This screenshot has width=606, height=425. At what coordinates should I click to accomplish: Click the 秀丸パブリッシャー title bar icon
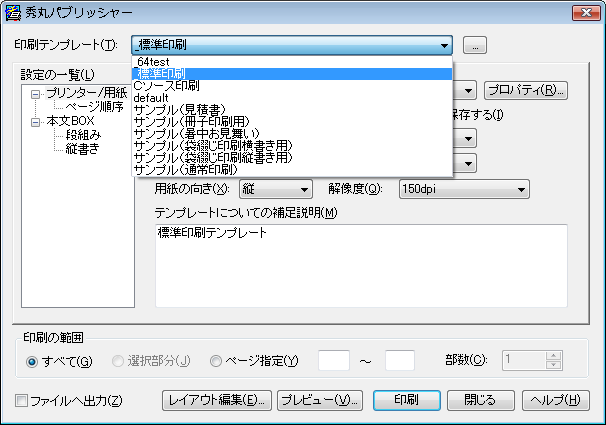(x=12, y=13)
